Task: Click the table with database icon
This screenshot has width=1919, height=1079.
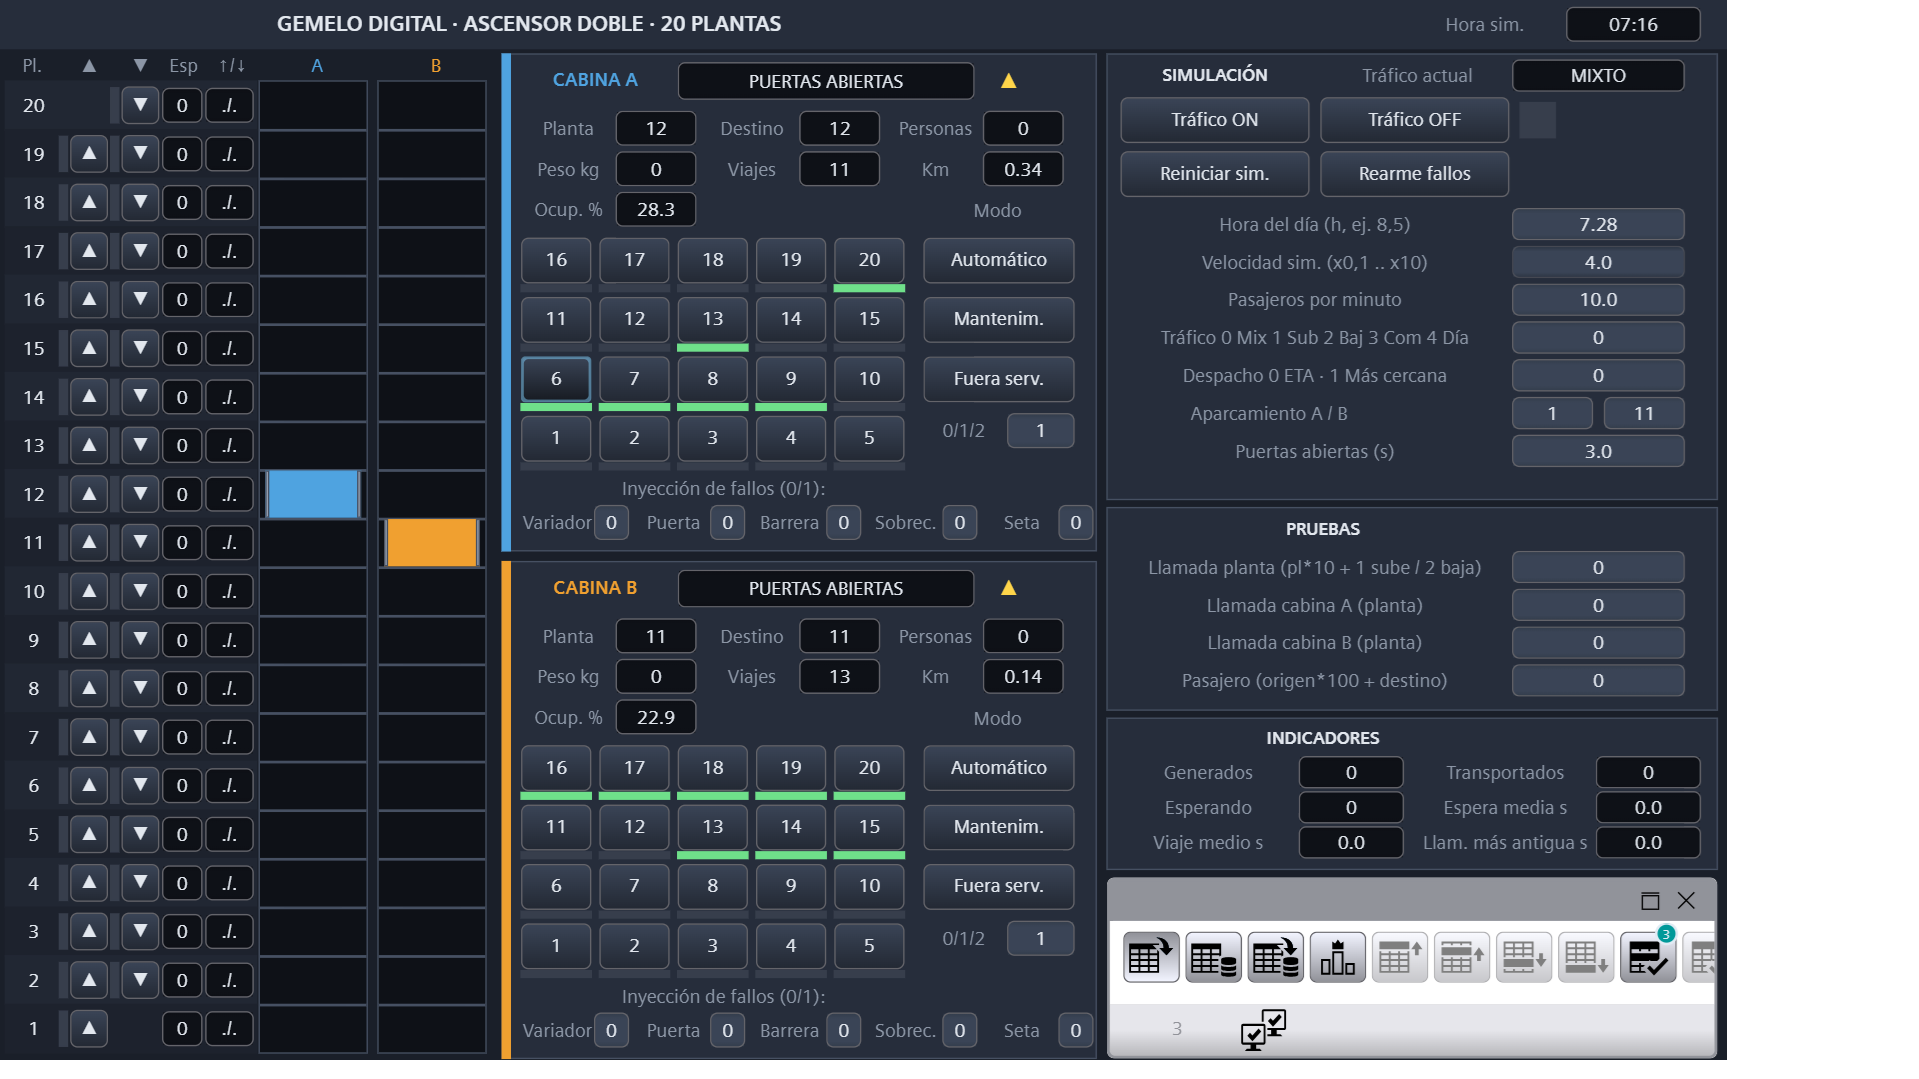Action: pyautogui.click(x=1213, y=958)
